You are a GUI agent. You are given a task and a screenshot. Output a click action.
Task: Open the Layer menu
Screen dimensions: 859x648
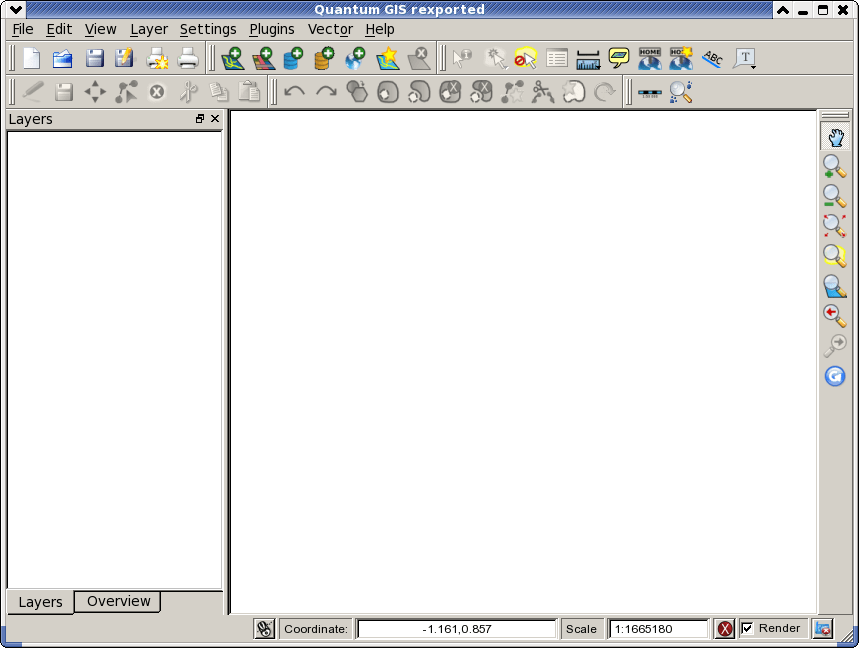pos(148,30)
